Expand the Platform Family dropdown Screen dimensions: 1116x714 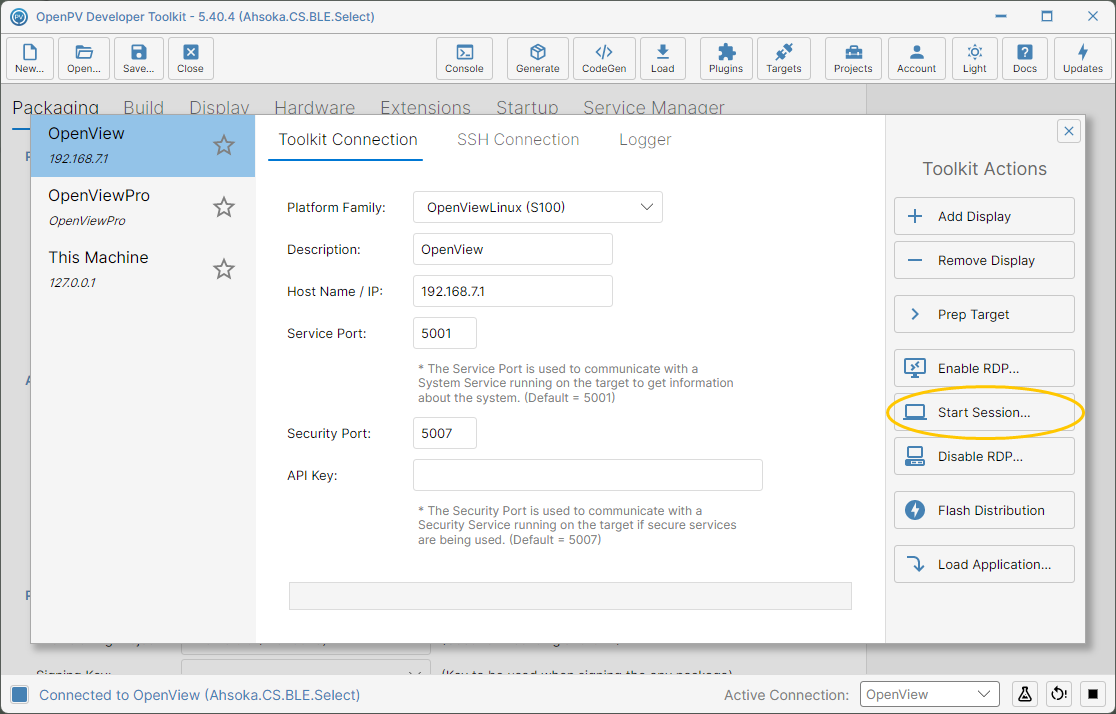[537, 207]
